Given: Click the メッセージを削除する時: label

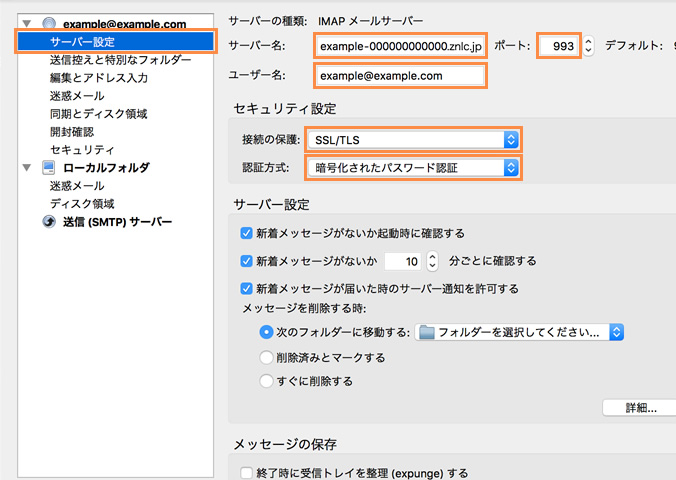Looking at the screenshot, I should [x=304, y=308].
